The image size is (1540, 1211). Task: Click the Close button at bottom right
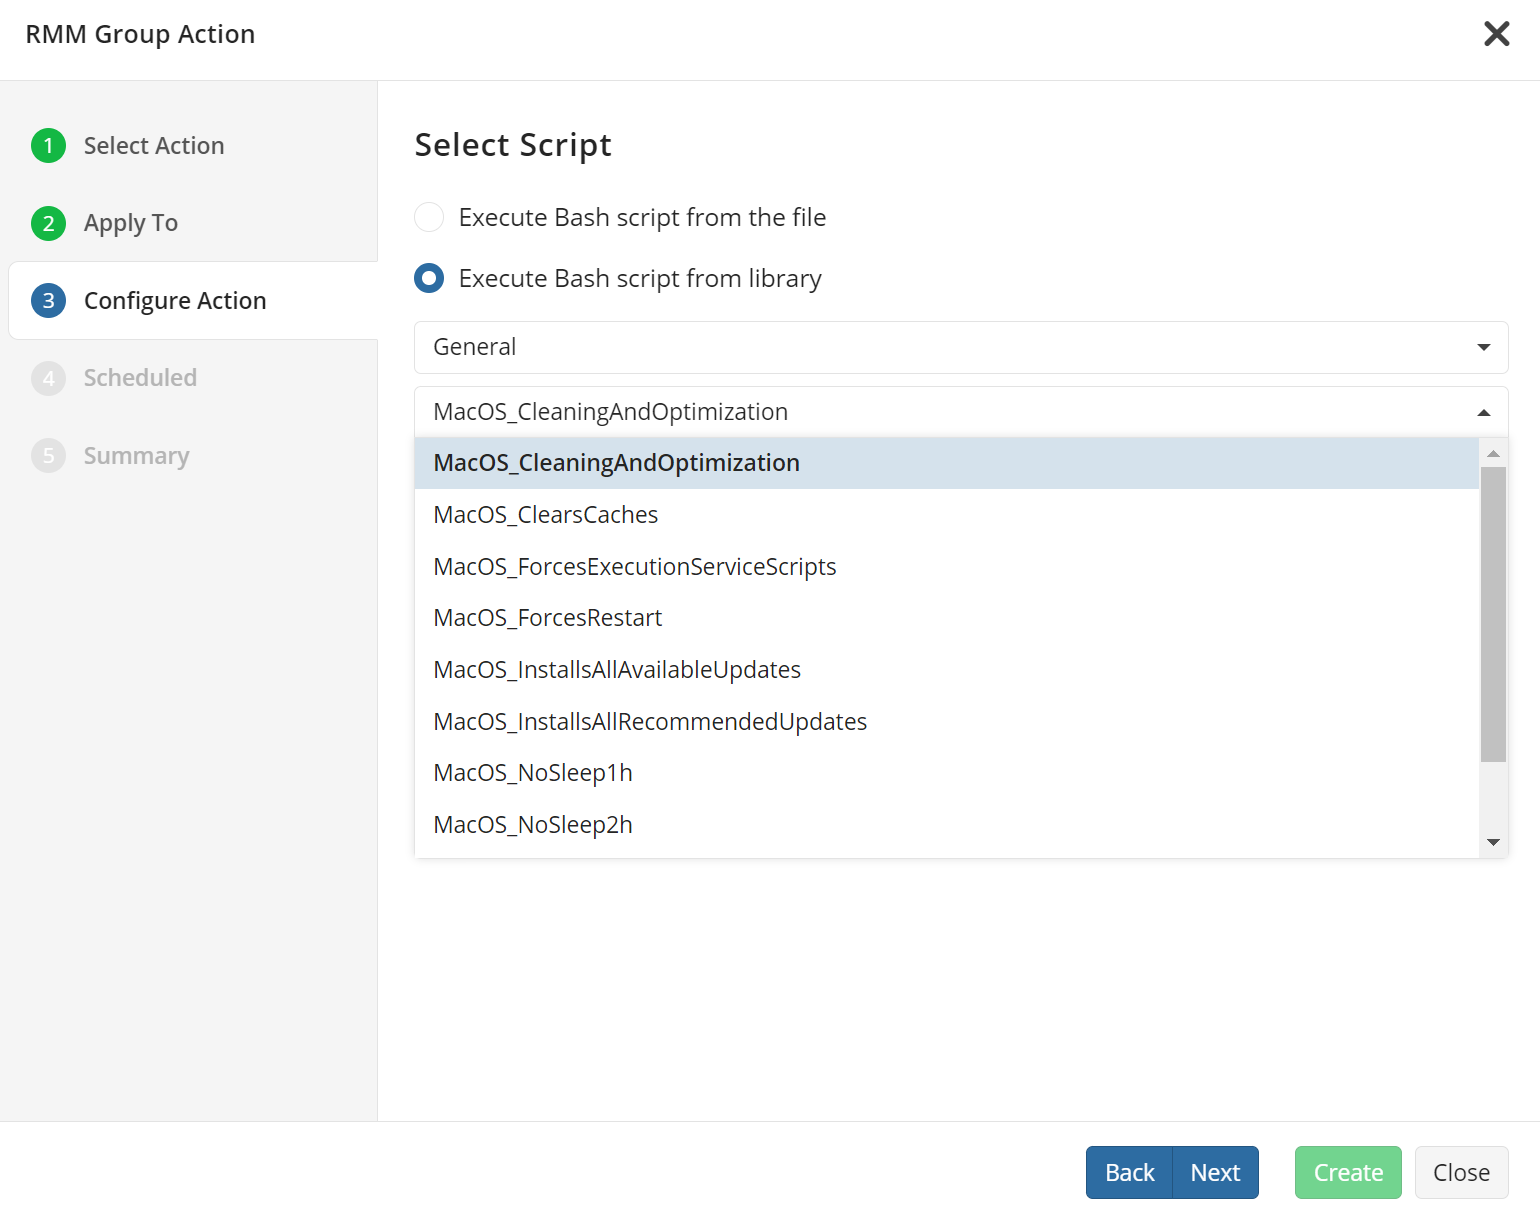pos(1461,1172)
